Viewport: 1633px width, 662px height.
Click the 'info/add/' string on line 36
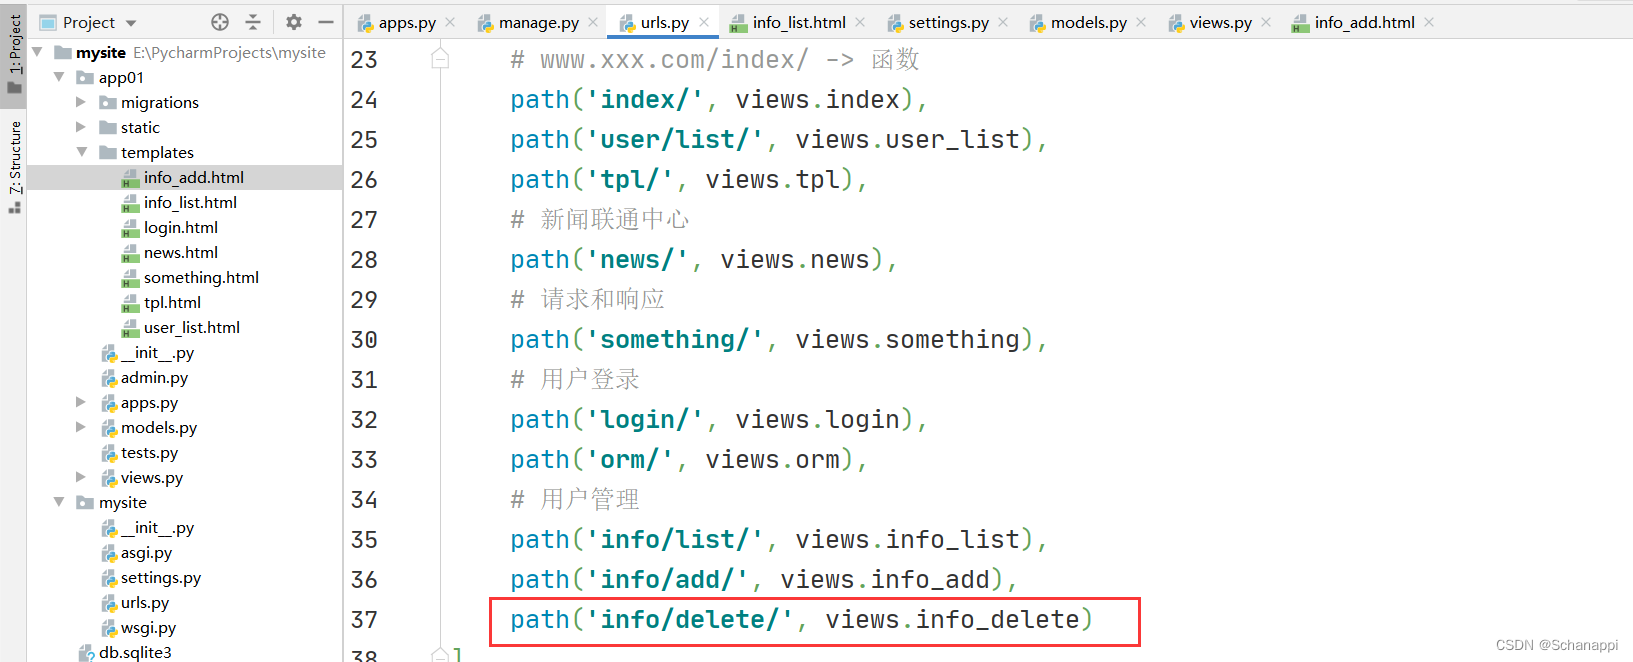pyautogui.click(x=668, y=580)
